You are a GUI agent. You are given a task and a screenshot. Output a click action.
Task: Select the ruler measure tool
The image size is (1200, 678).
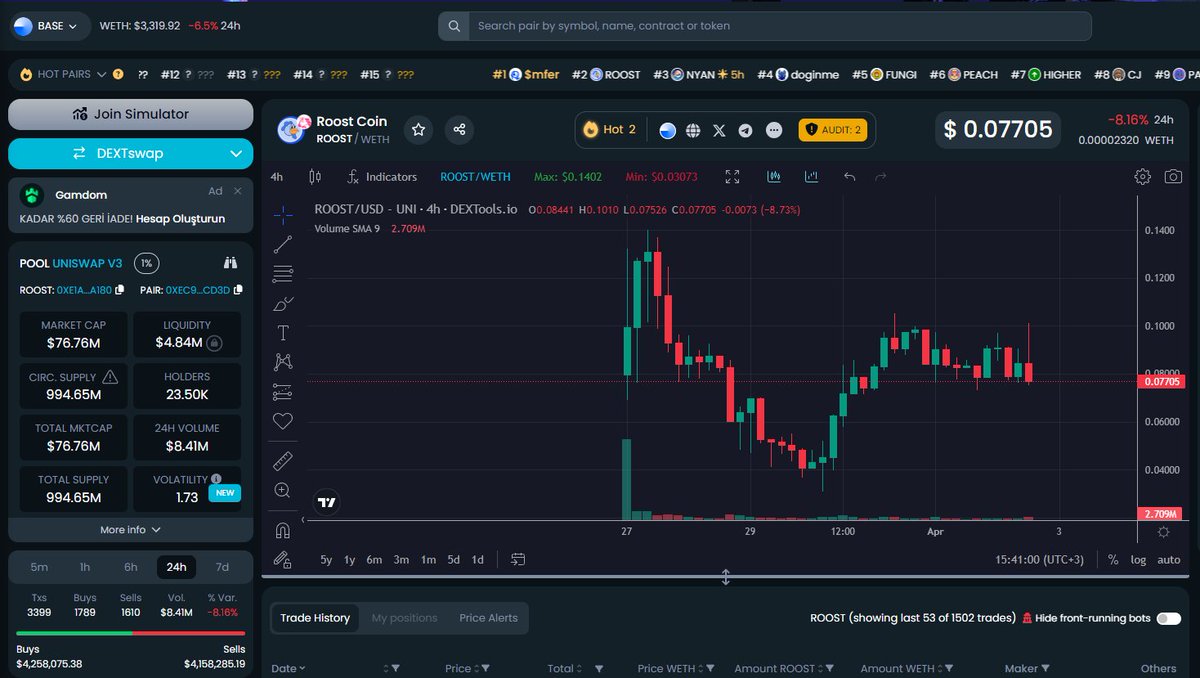click(283, 460)
